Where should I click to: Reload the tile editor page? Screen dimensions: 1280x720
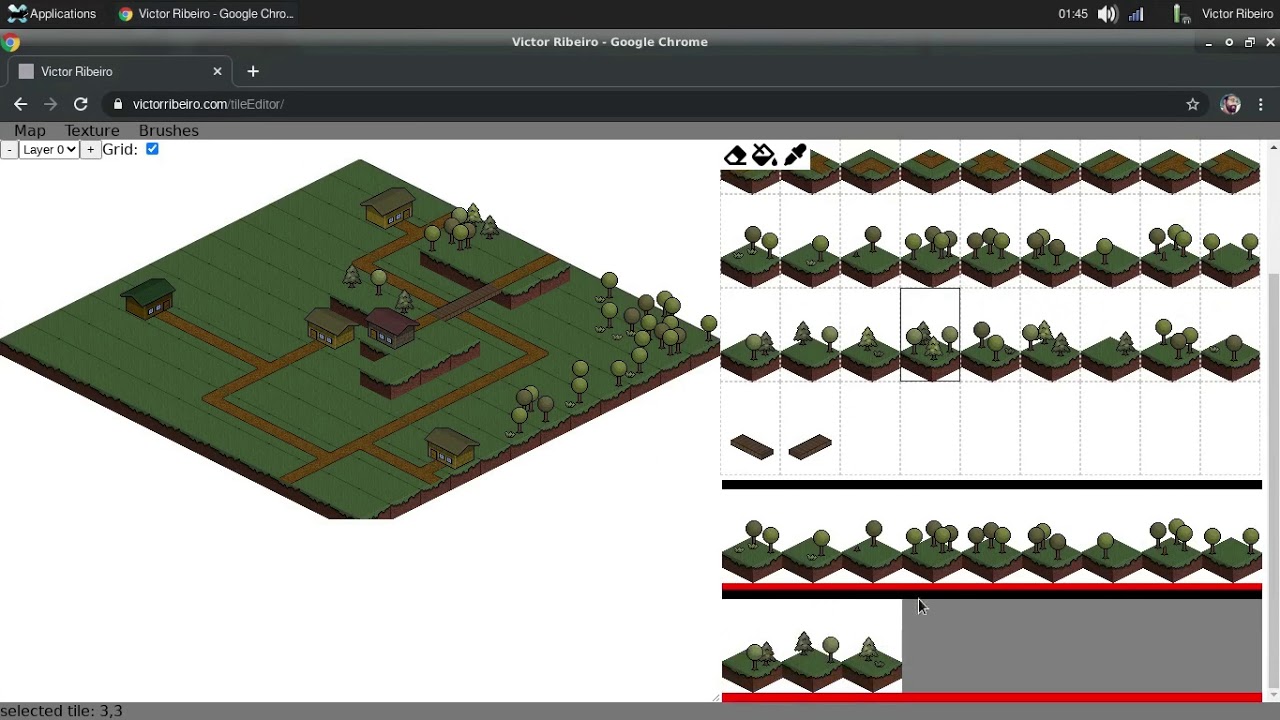pos(81,104)
